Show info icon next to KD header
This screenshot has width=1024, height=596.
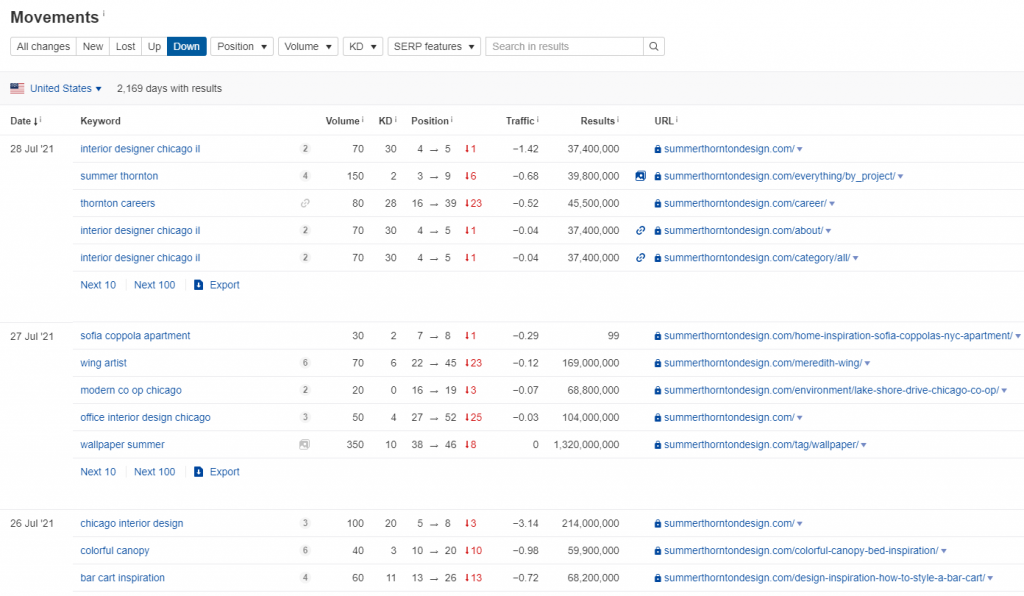[395, 119]
